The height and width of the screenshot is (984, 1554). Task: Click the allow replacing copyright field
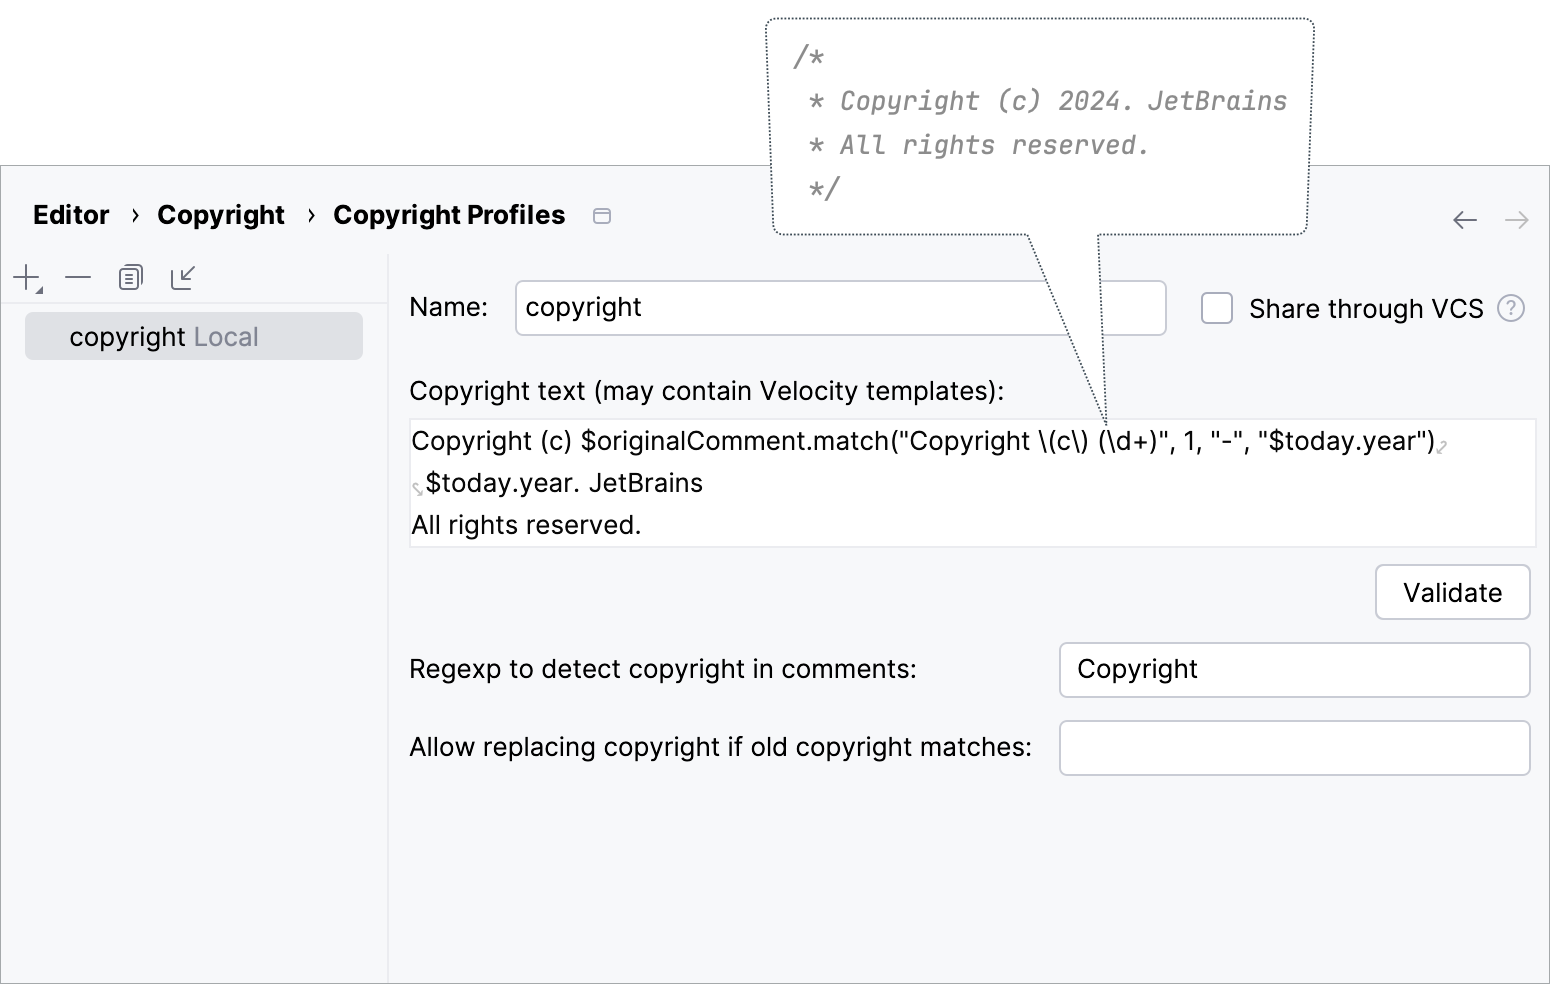pos(1294,747)
